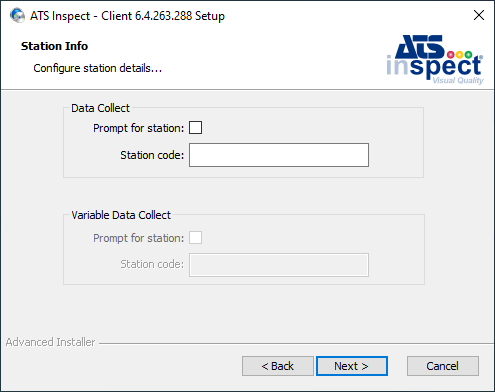
Task: Click the Variable Data Collect group title
Action: [x=121, y=215]
